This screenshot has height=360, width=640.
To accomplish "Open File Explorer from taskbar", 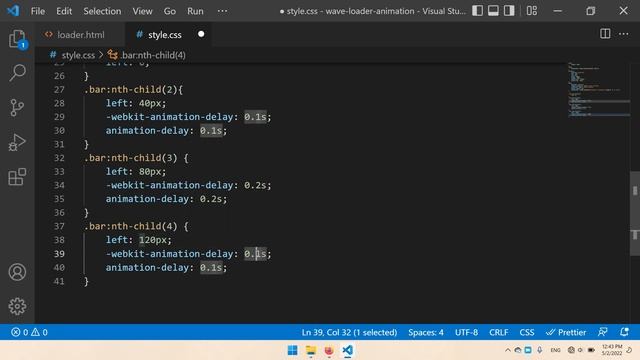I will tap(311, 350).
